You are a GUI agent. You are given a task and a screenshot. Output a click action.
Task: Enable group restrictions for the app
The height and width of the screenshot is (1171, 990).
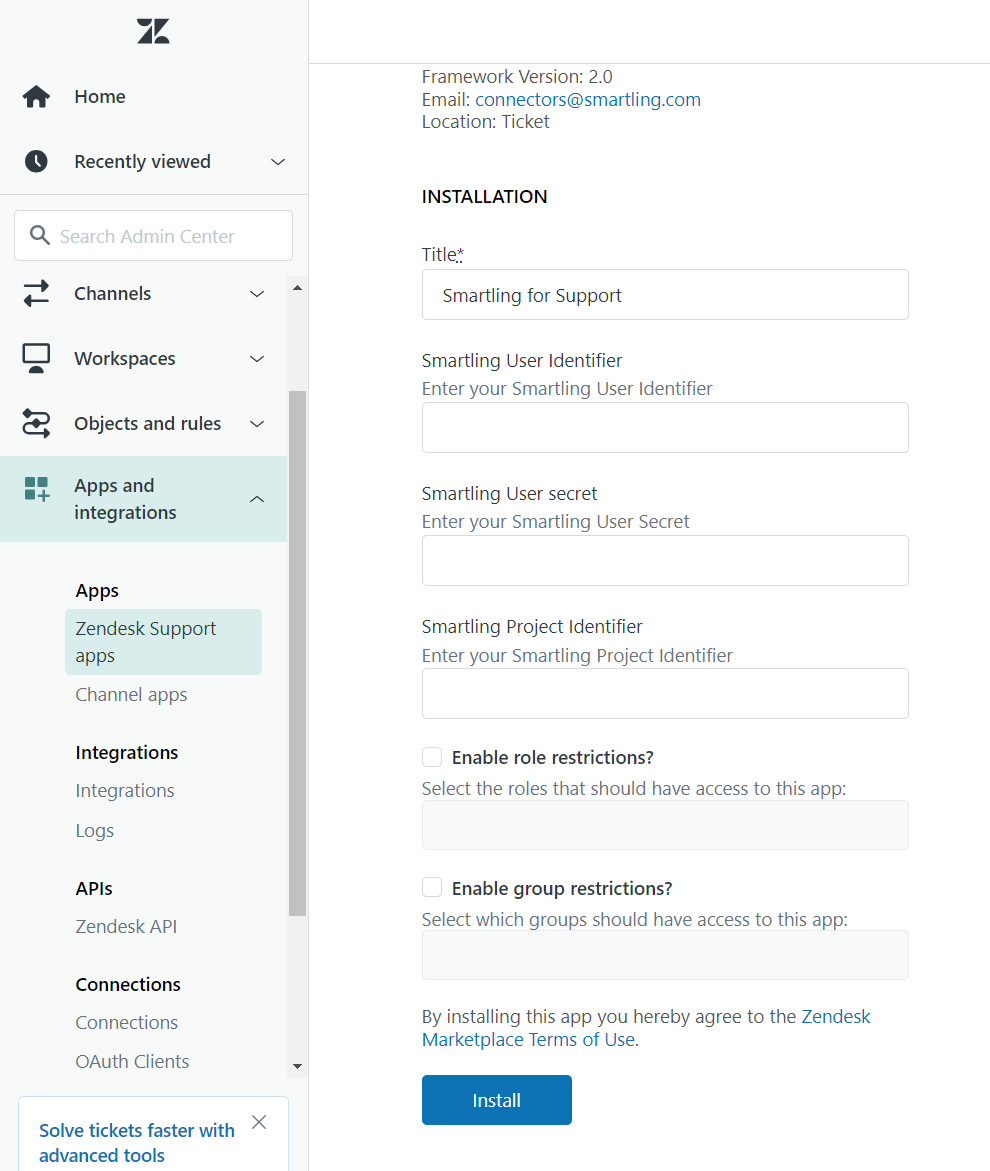tap(431, 887)
